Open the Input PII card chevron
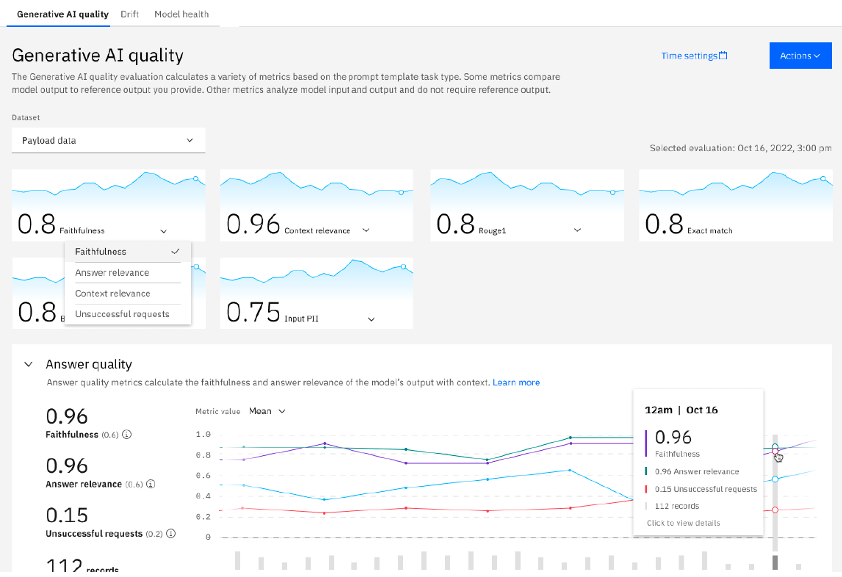This screenshot has height=577, width=842. 371,319
